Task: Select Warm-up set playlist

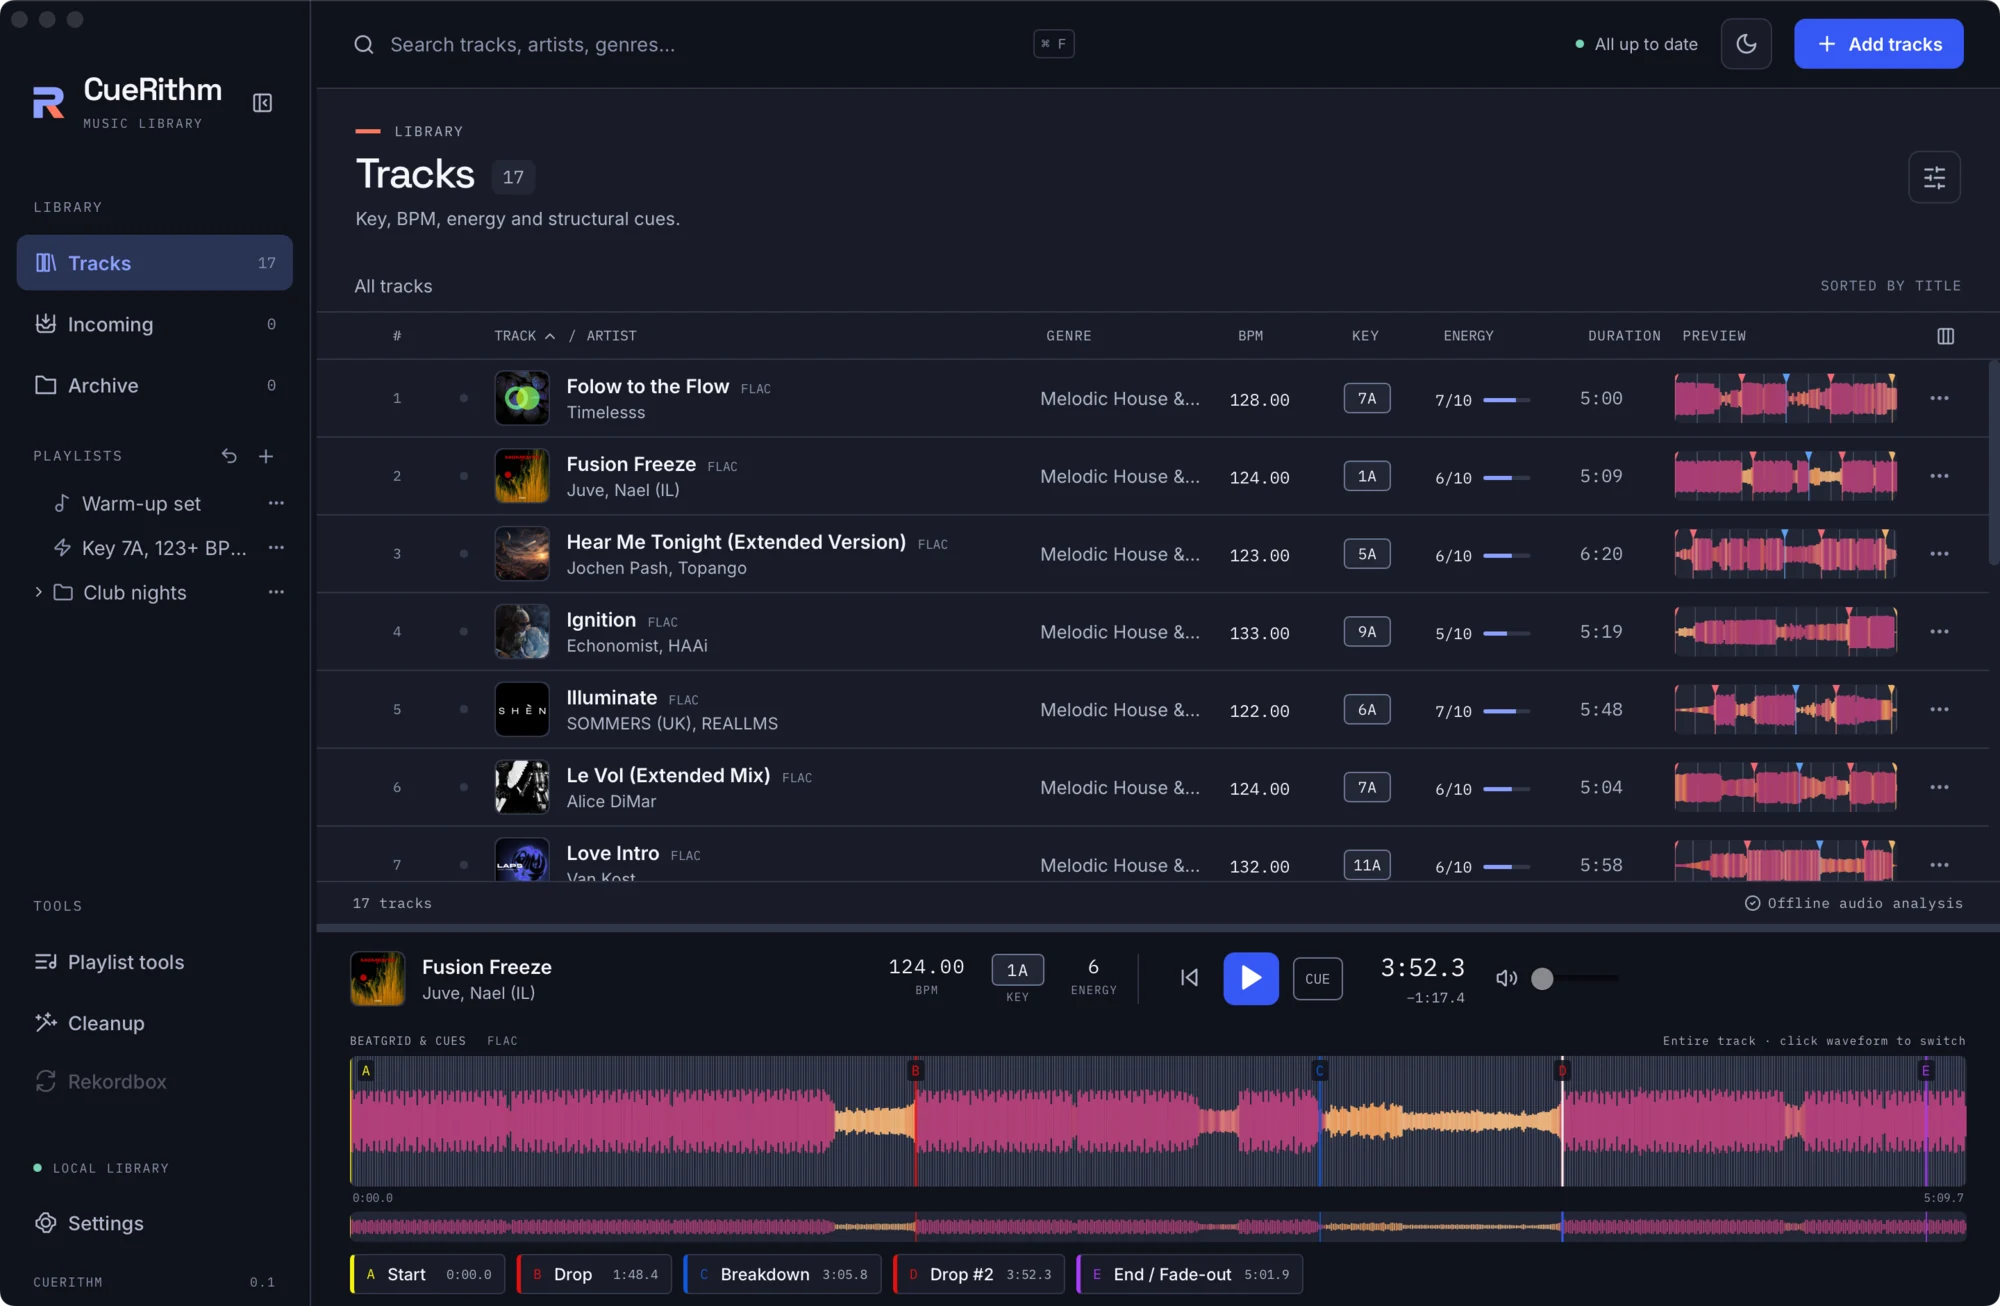Action: tap(141, 504)
